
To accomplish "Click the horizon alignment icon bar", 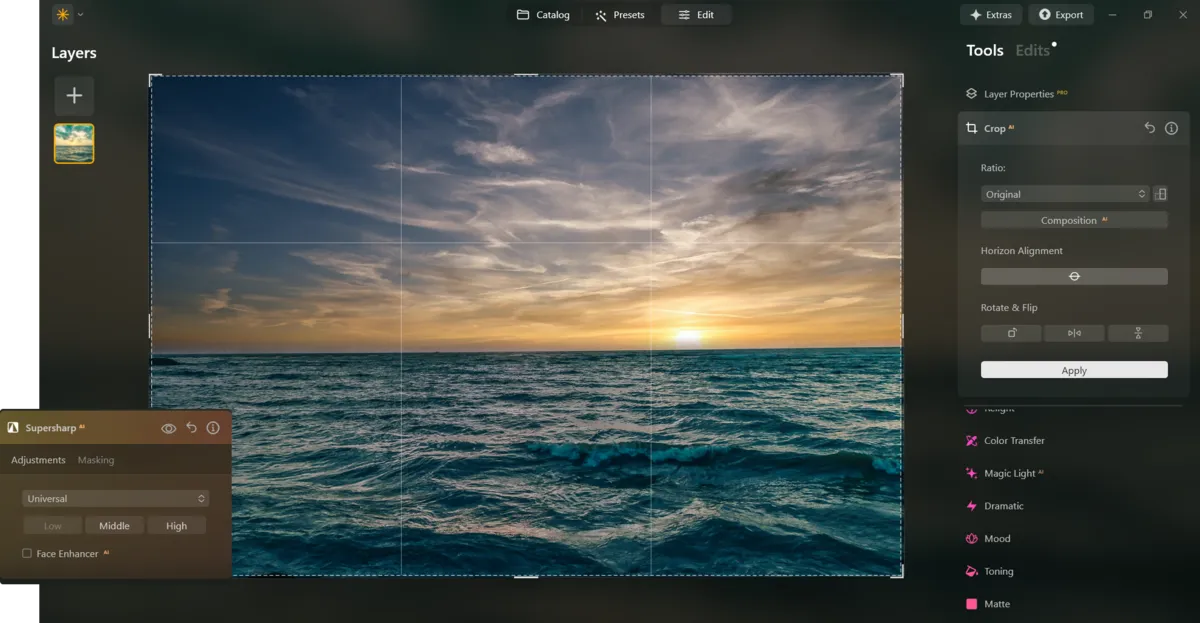I will coord(1074,276).
